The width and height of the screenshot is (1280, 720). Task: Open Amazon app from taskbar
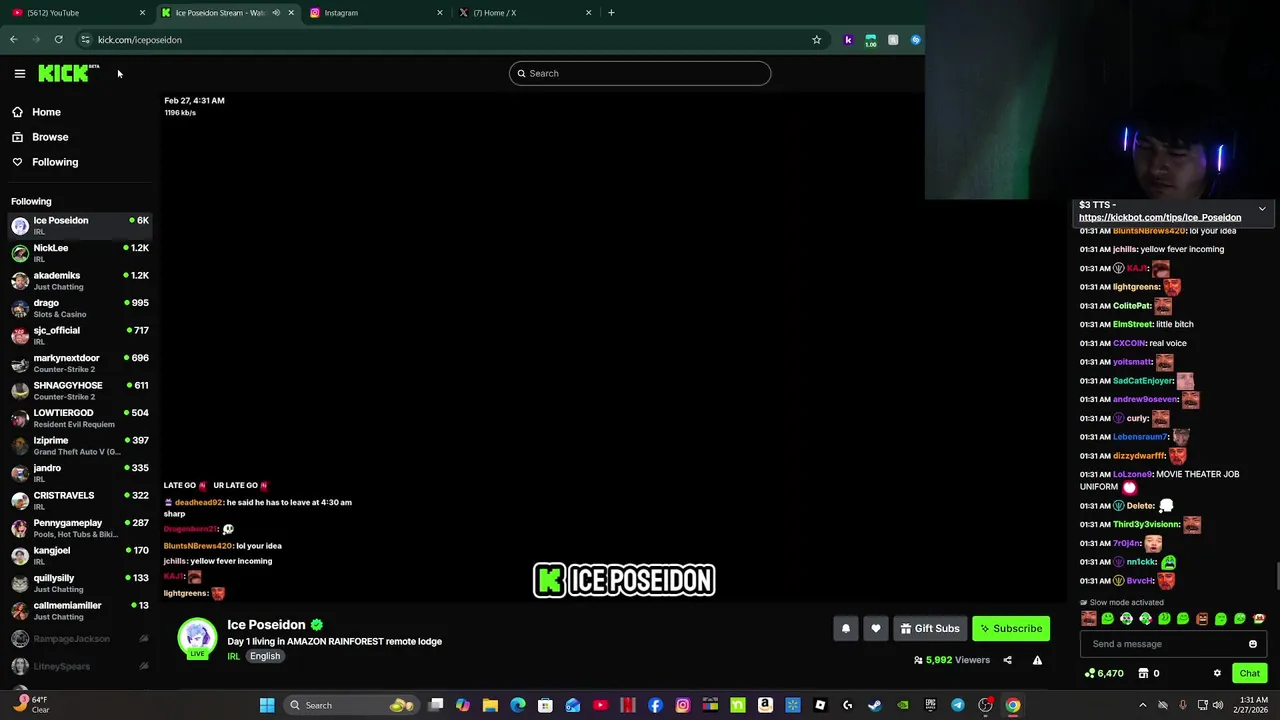pyautogui.click(x=765, y=705)
